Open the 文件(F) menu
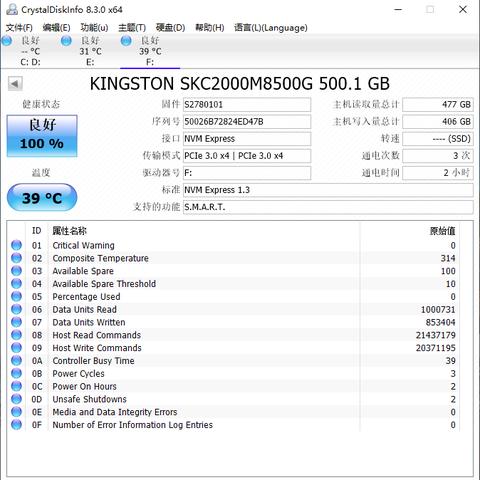Viewport: 480px width, 480px height. (x=19, y=28)
